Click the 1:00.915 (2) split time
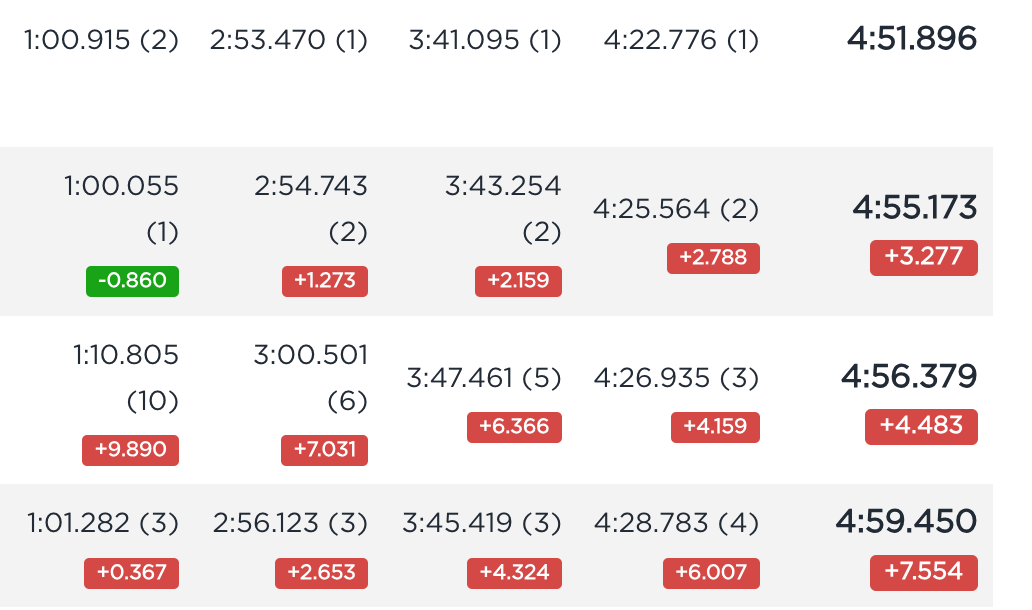The width and height of the screenshot is (1032, 610). pos(101,40)
